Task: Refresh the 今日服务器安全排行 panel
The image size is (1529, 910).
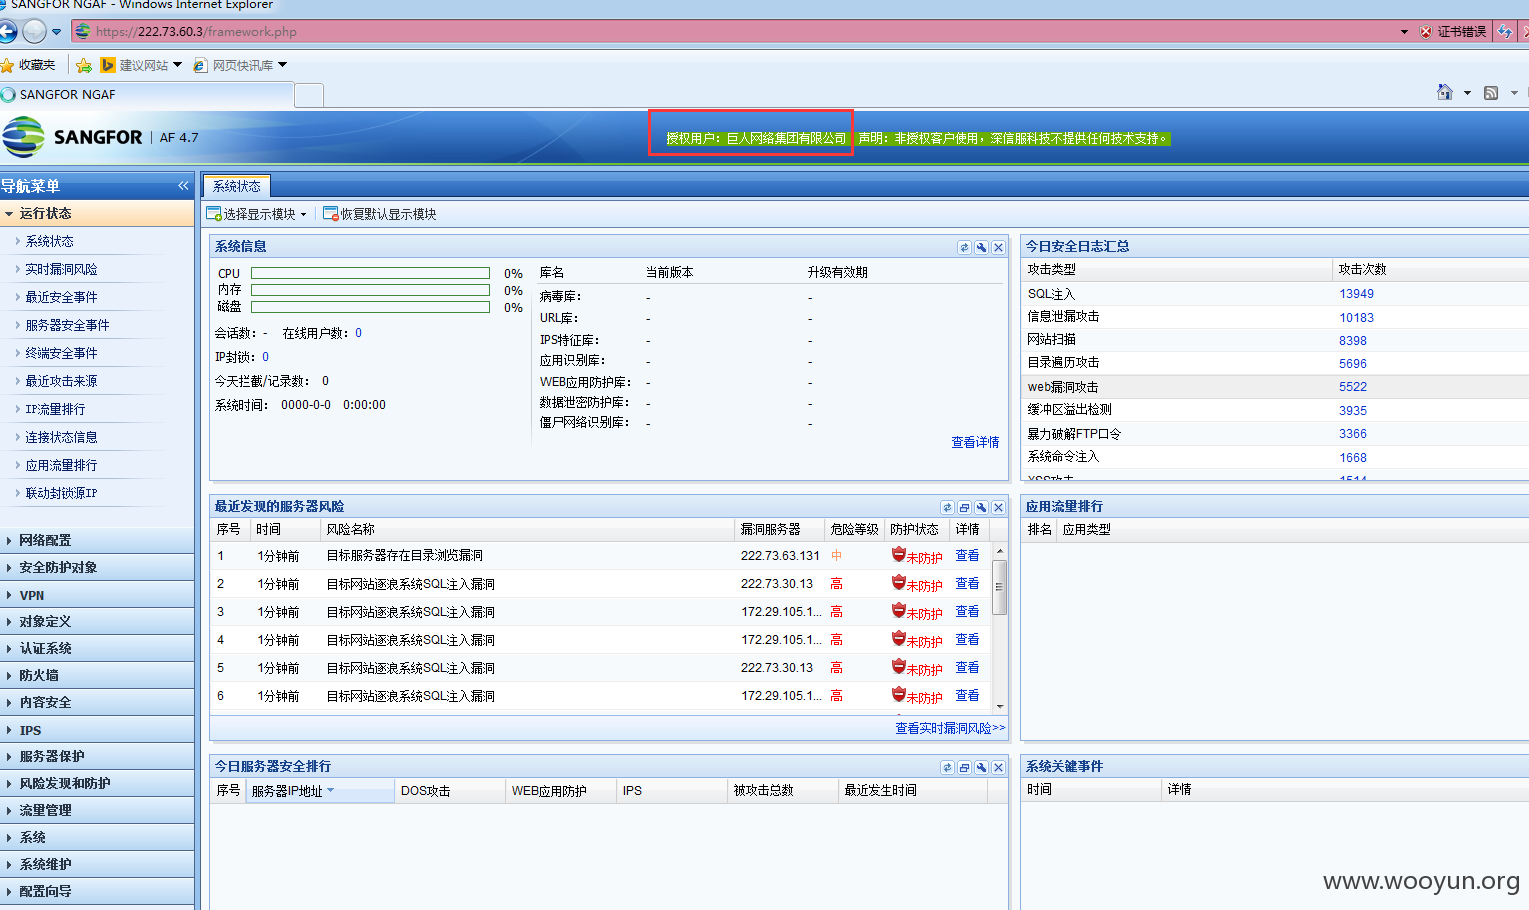Action: tap(947, 767)
